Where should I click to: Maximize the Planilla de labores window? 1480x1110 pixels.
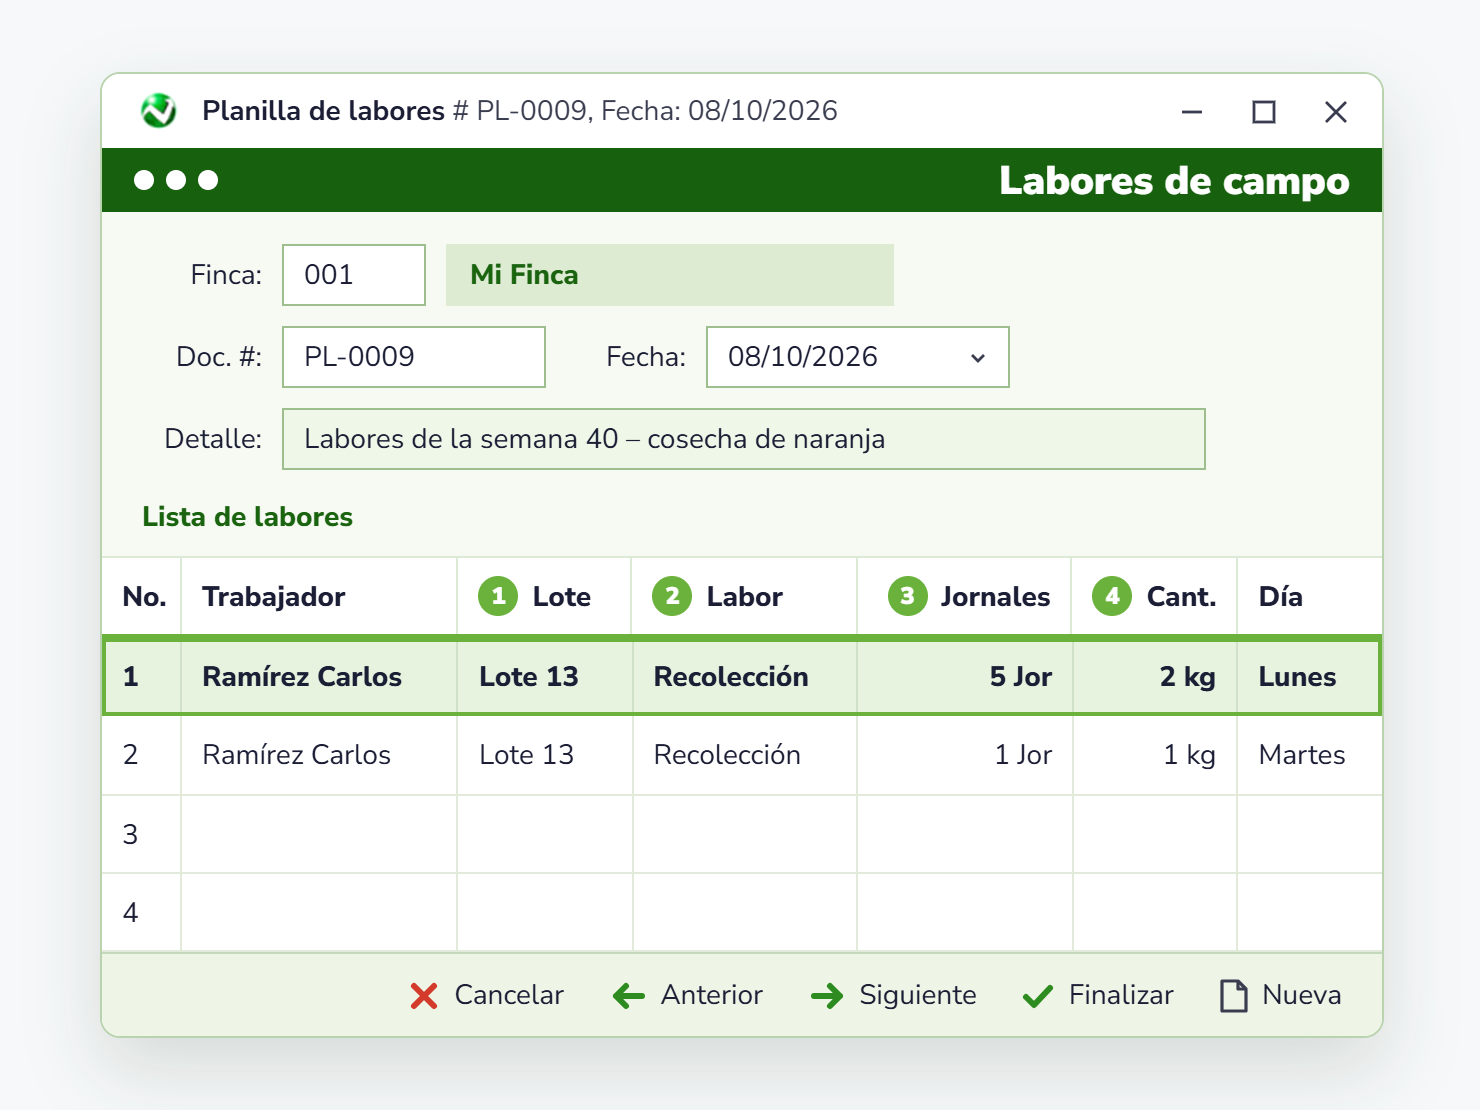1264,112
